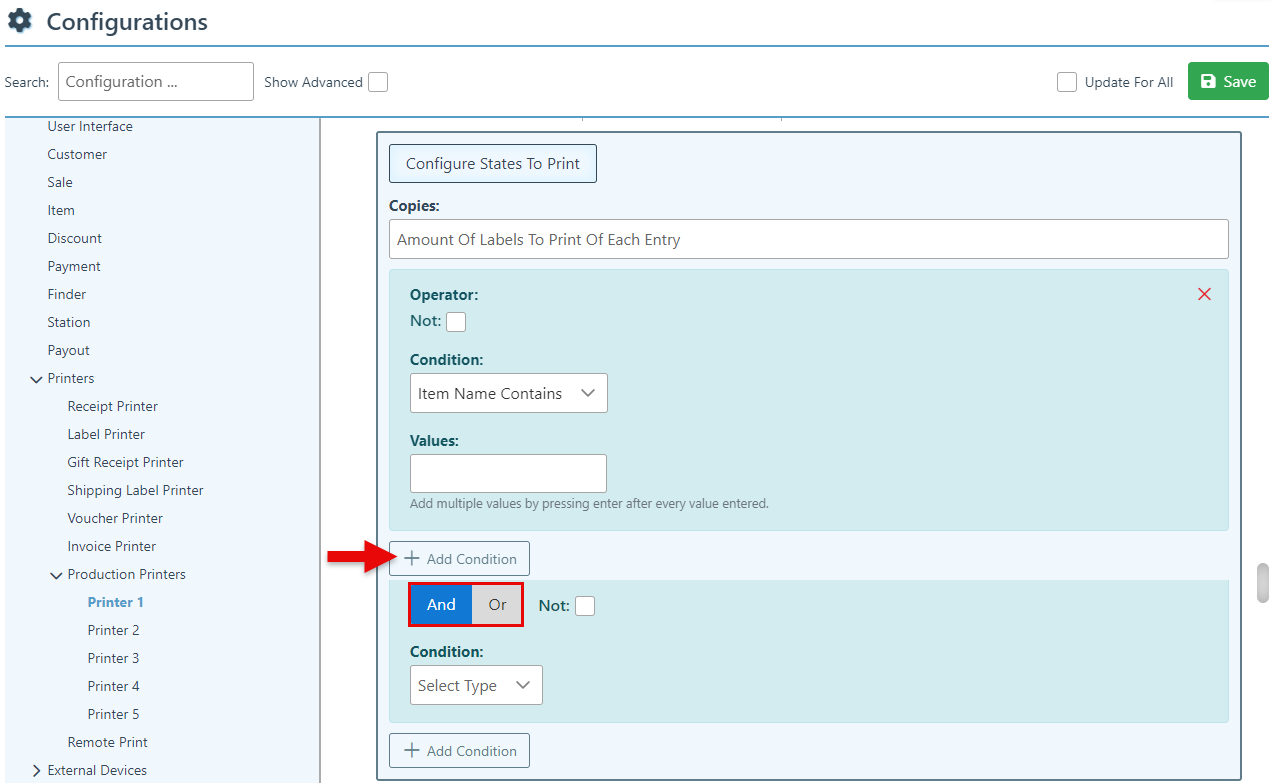Select the Or operator toggle
This screenshot has height=783, width=1271.
point(497,605)
